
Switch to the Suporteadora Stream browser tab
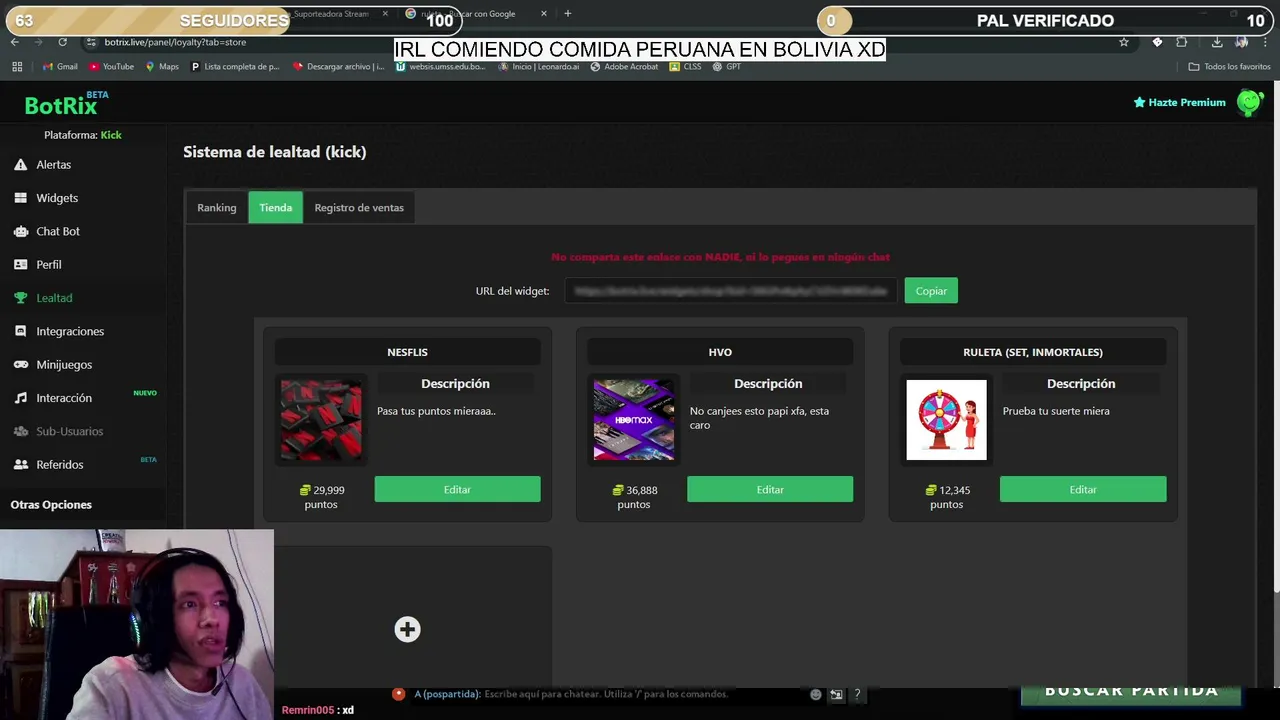click(330, 14)
